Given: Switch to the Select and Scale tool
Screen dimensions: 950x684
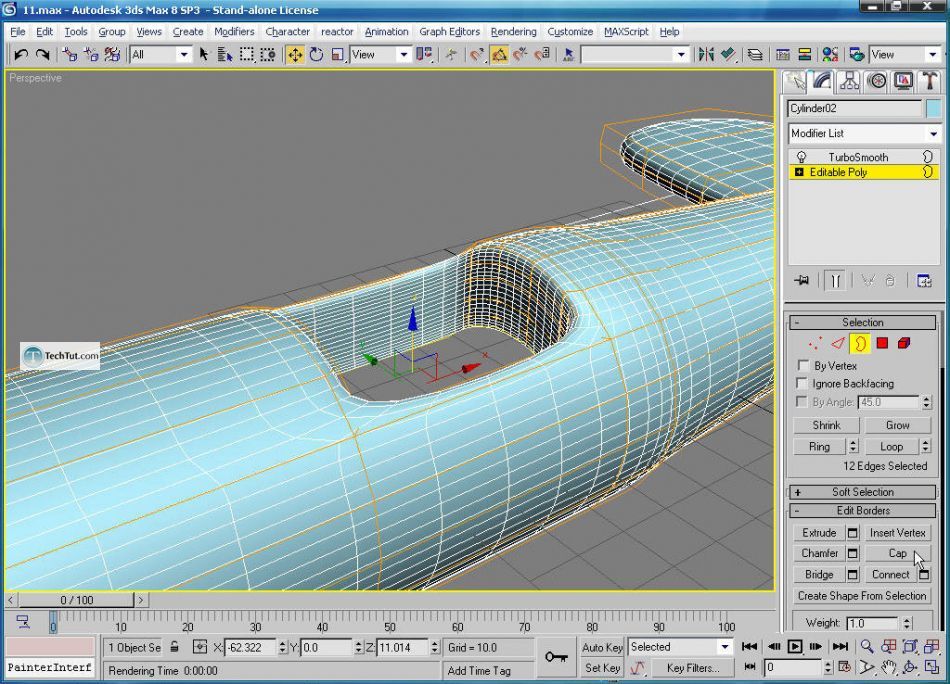Looking at the screenshot, I should tap(337, 55).
